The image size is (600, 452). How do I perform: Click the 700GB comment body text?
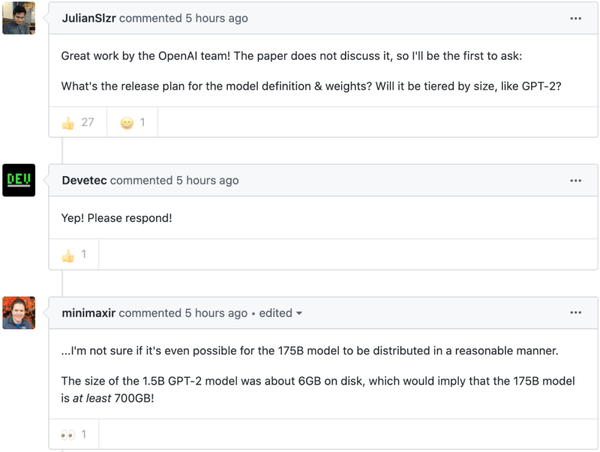point(318,390)
